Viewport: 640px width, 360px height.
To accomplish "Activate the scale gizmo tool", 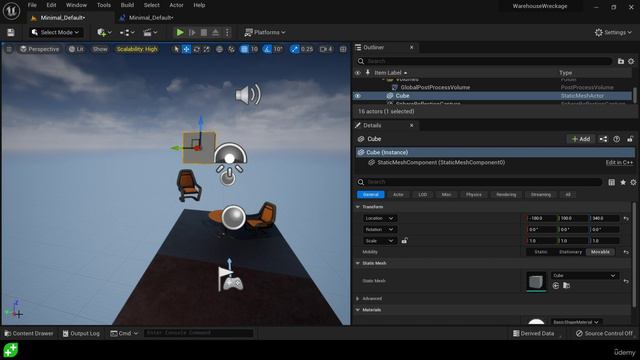I will (x=207, y=49).
